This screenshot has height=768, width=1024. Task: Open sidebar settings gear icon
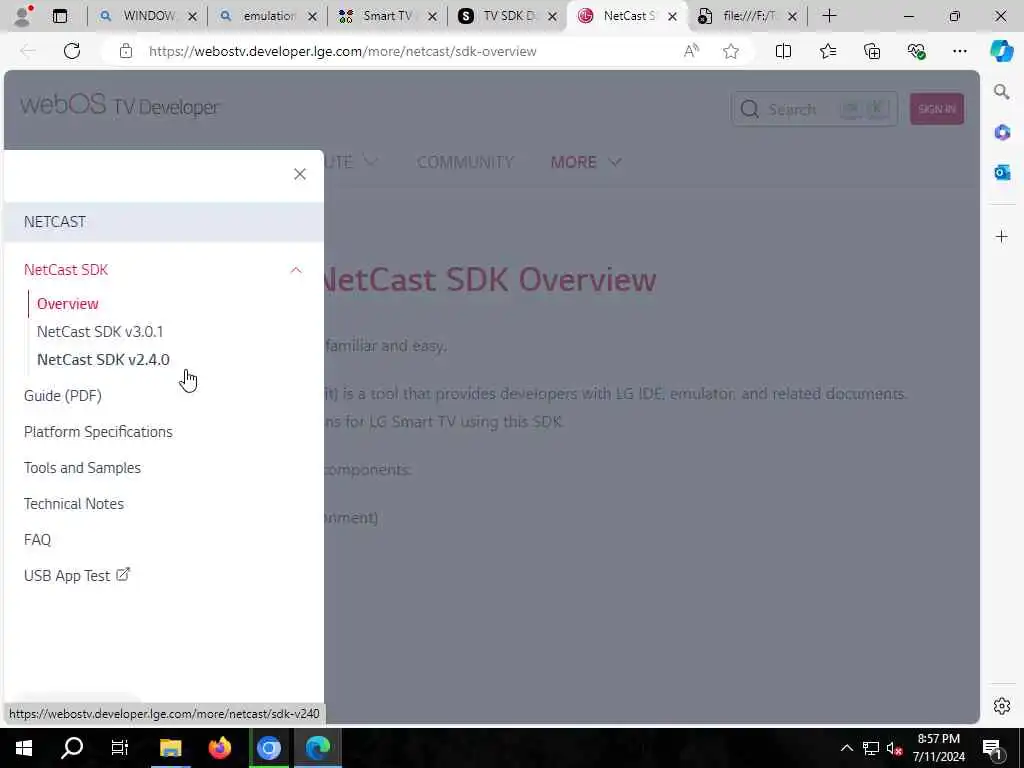(1002, 706)
